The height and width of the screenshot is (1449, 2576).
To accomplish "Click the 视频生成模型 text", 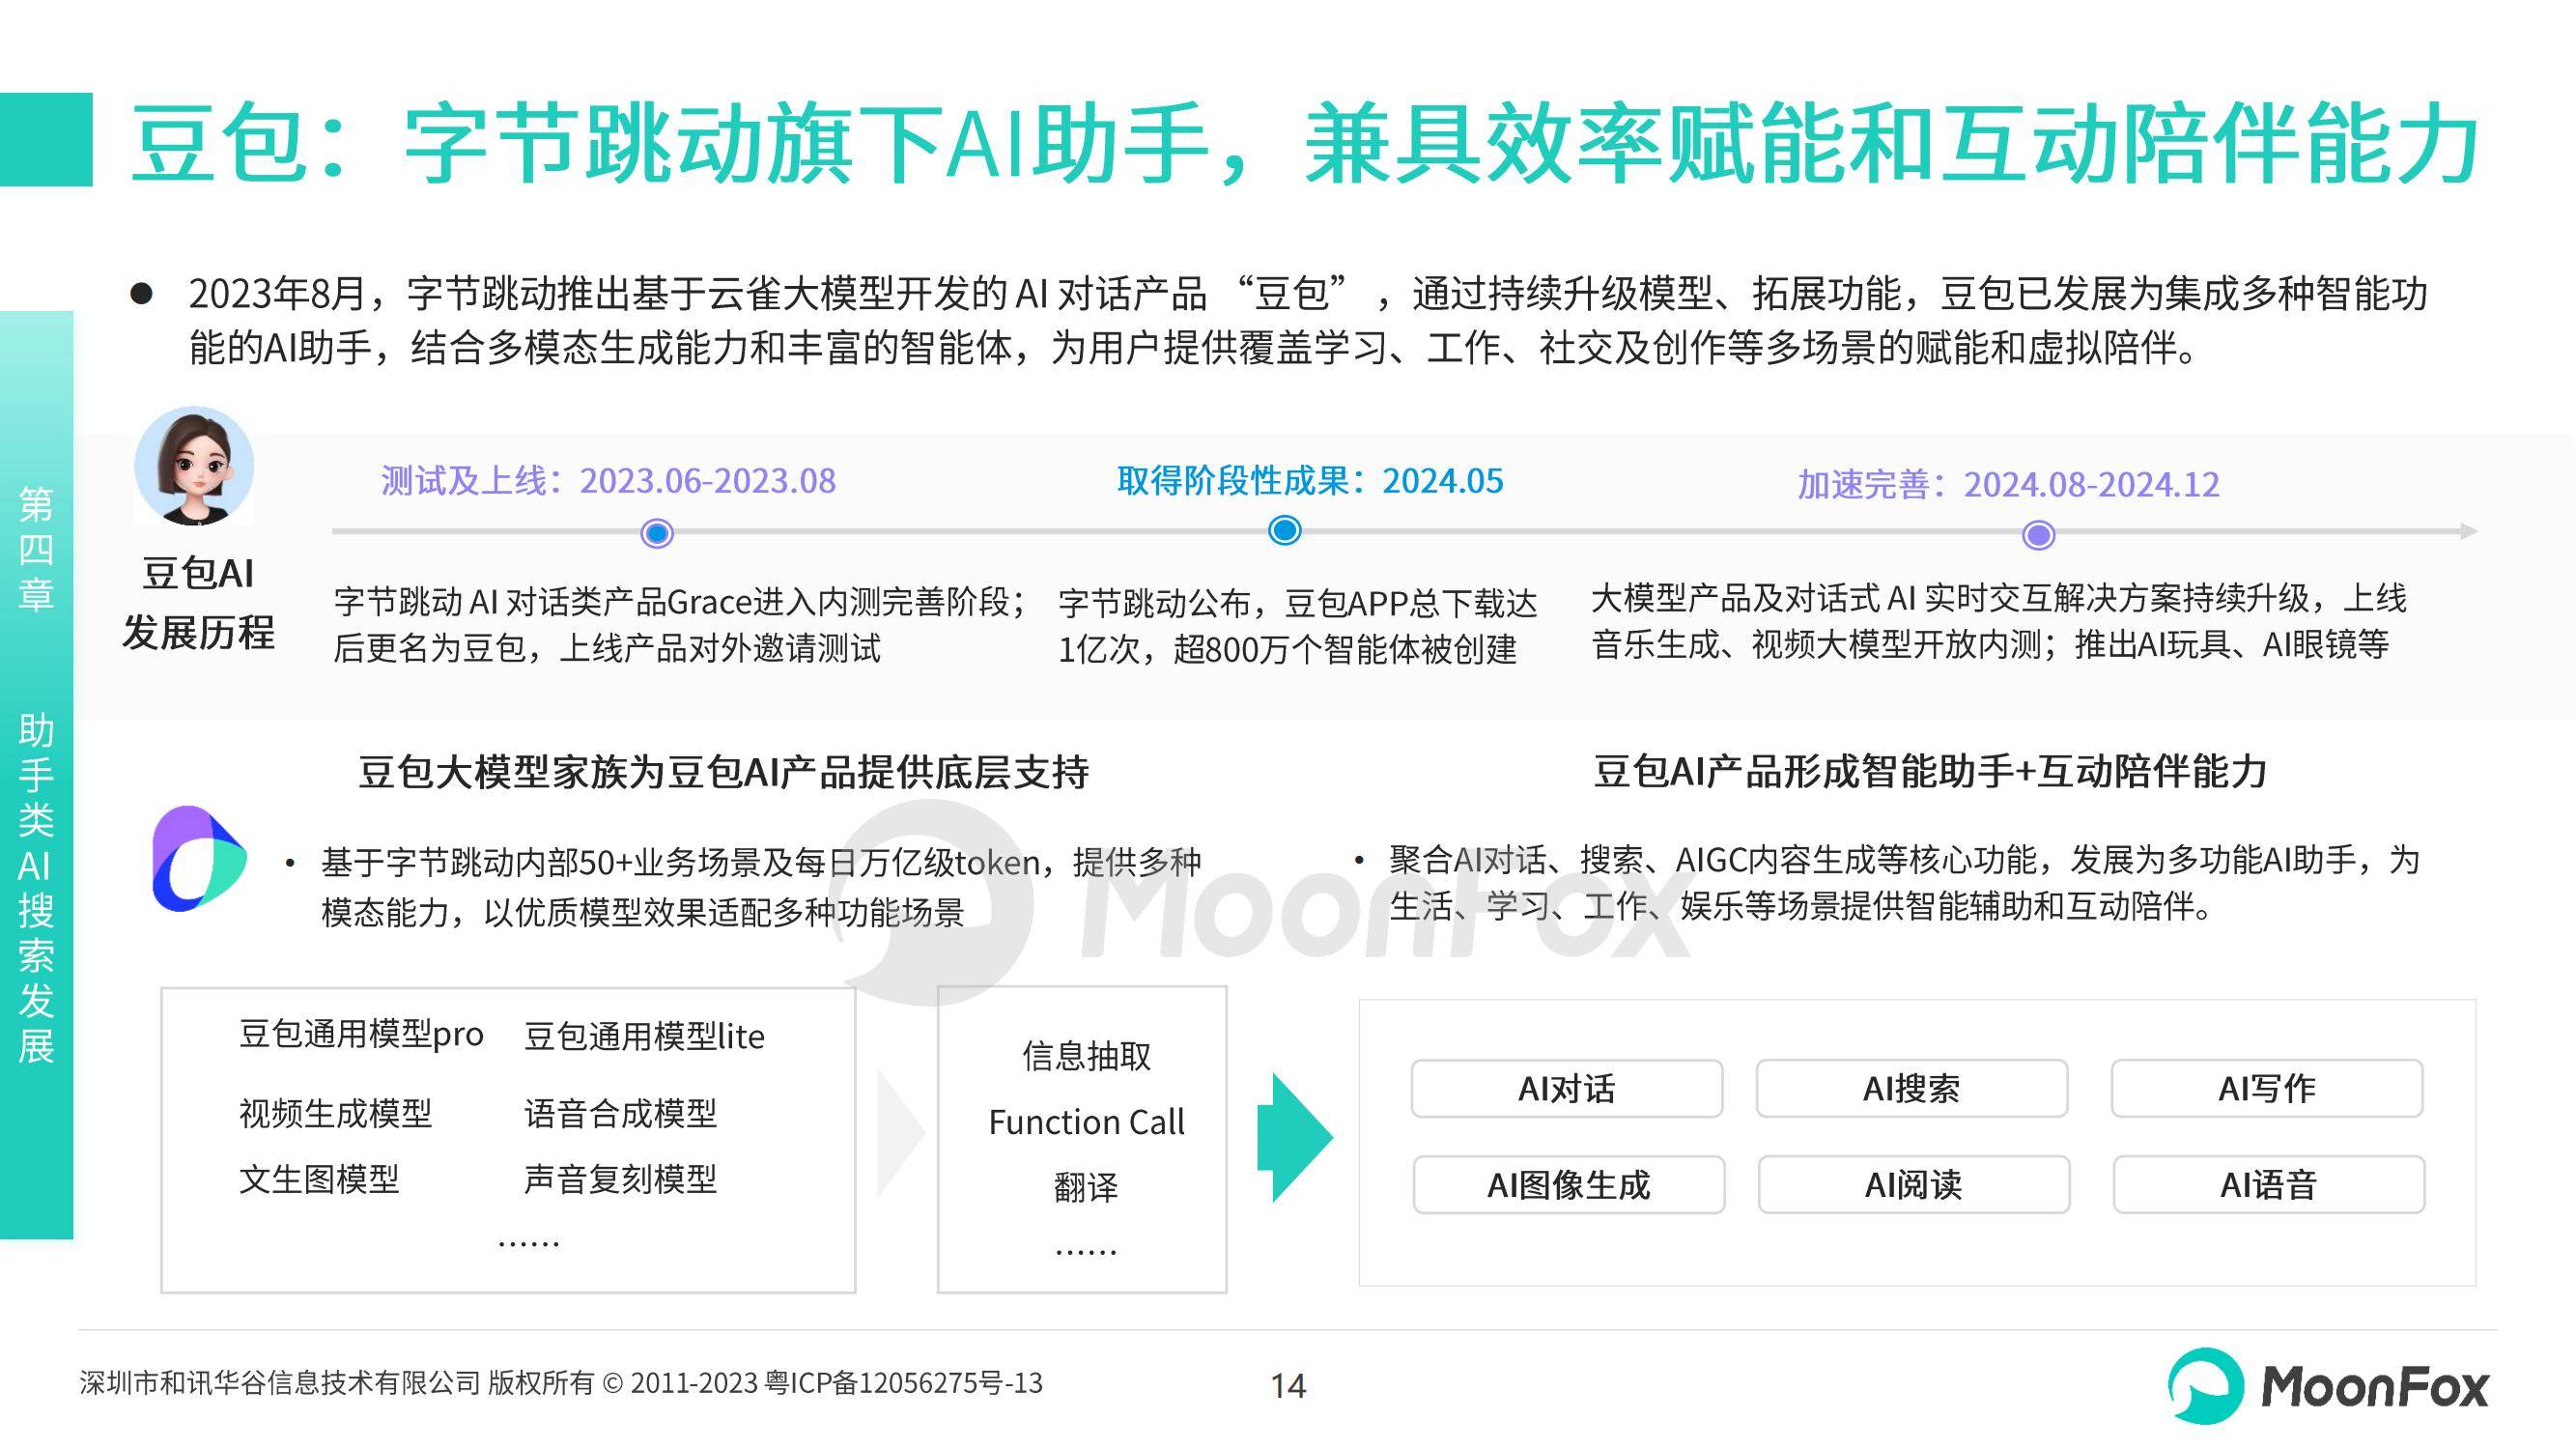I will click(x=335, y=1113).
